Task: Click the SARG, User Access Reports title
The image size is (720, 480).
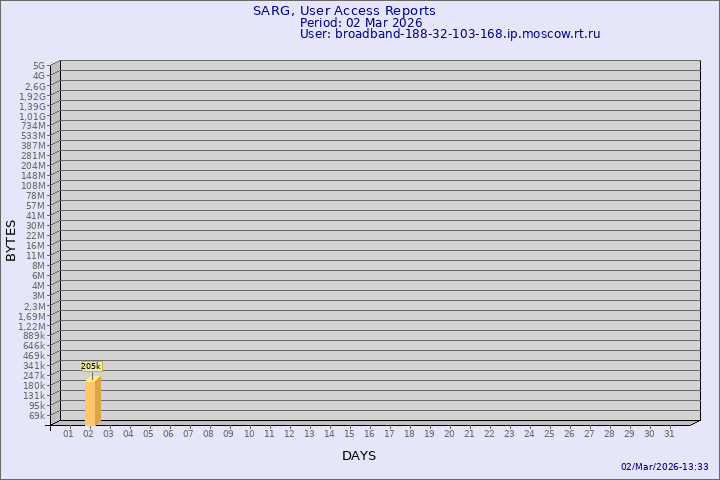Action: tap(344, 11)
